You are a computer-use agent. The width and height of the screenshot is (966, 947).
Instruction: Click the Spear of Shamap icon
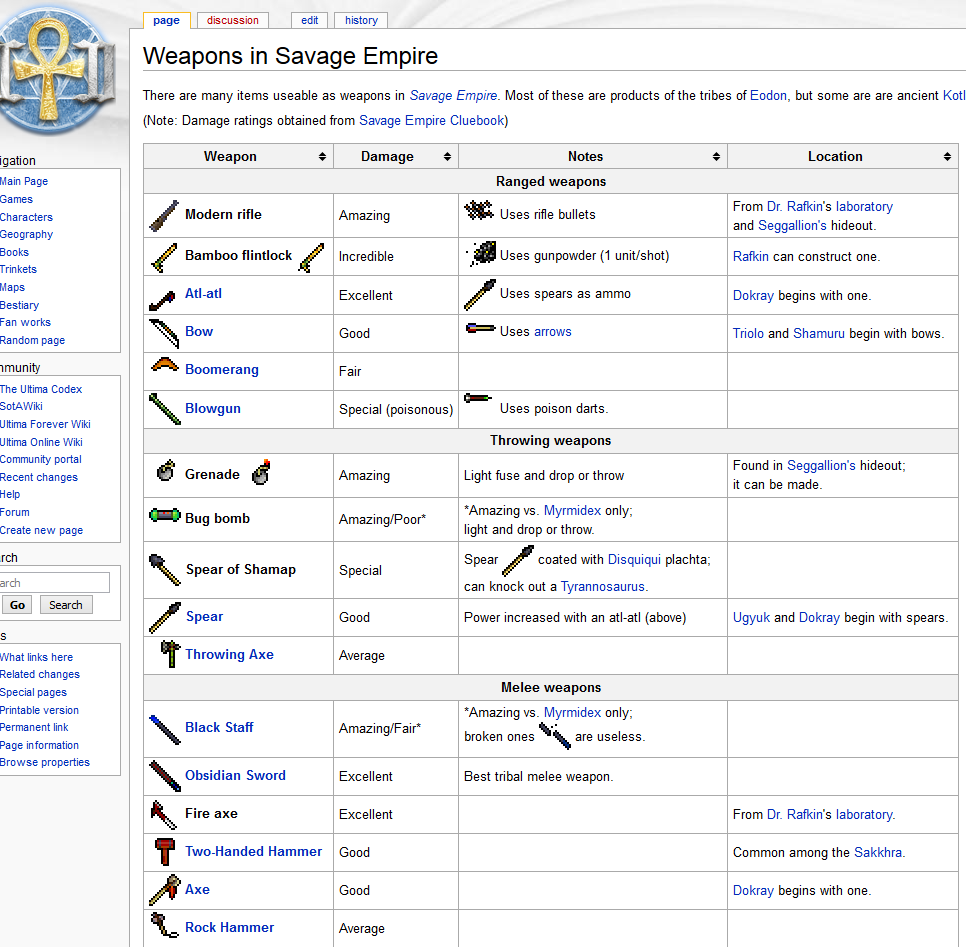pos(164,569)
